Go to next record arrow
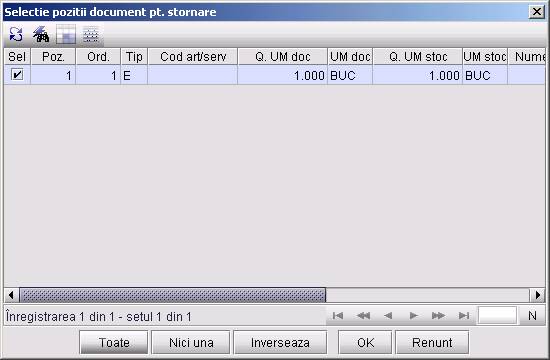The height and width of the screenshot is (360, 550). 414,315
